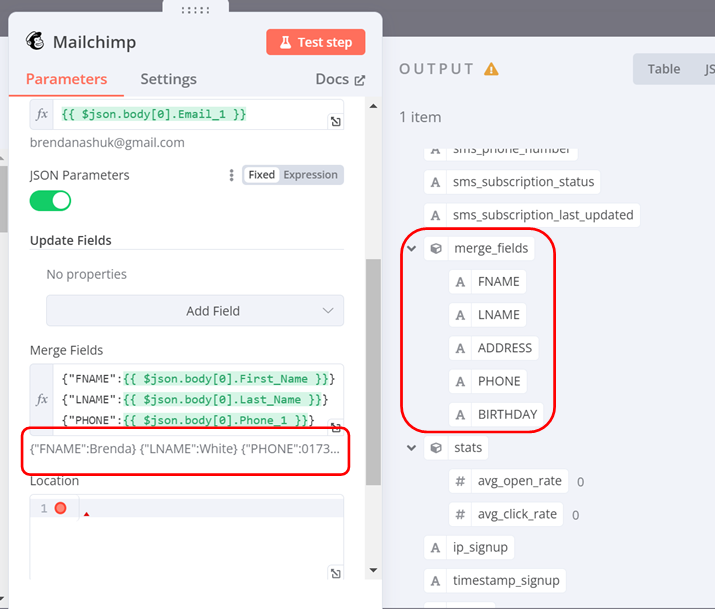Select the avg_open_rate field
Viewport: 715px width, 610px height.
coord(508,481)
